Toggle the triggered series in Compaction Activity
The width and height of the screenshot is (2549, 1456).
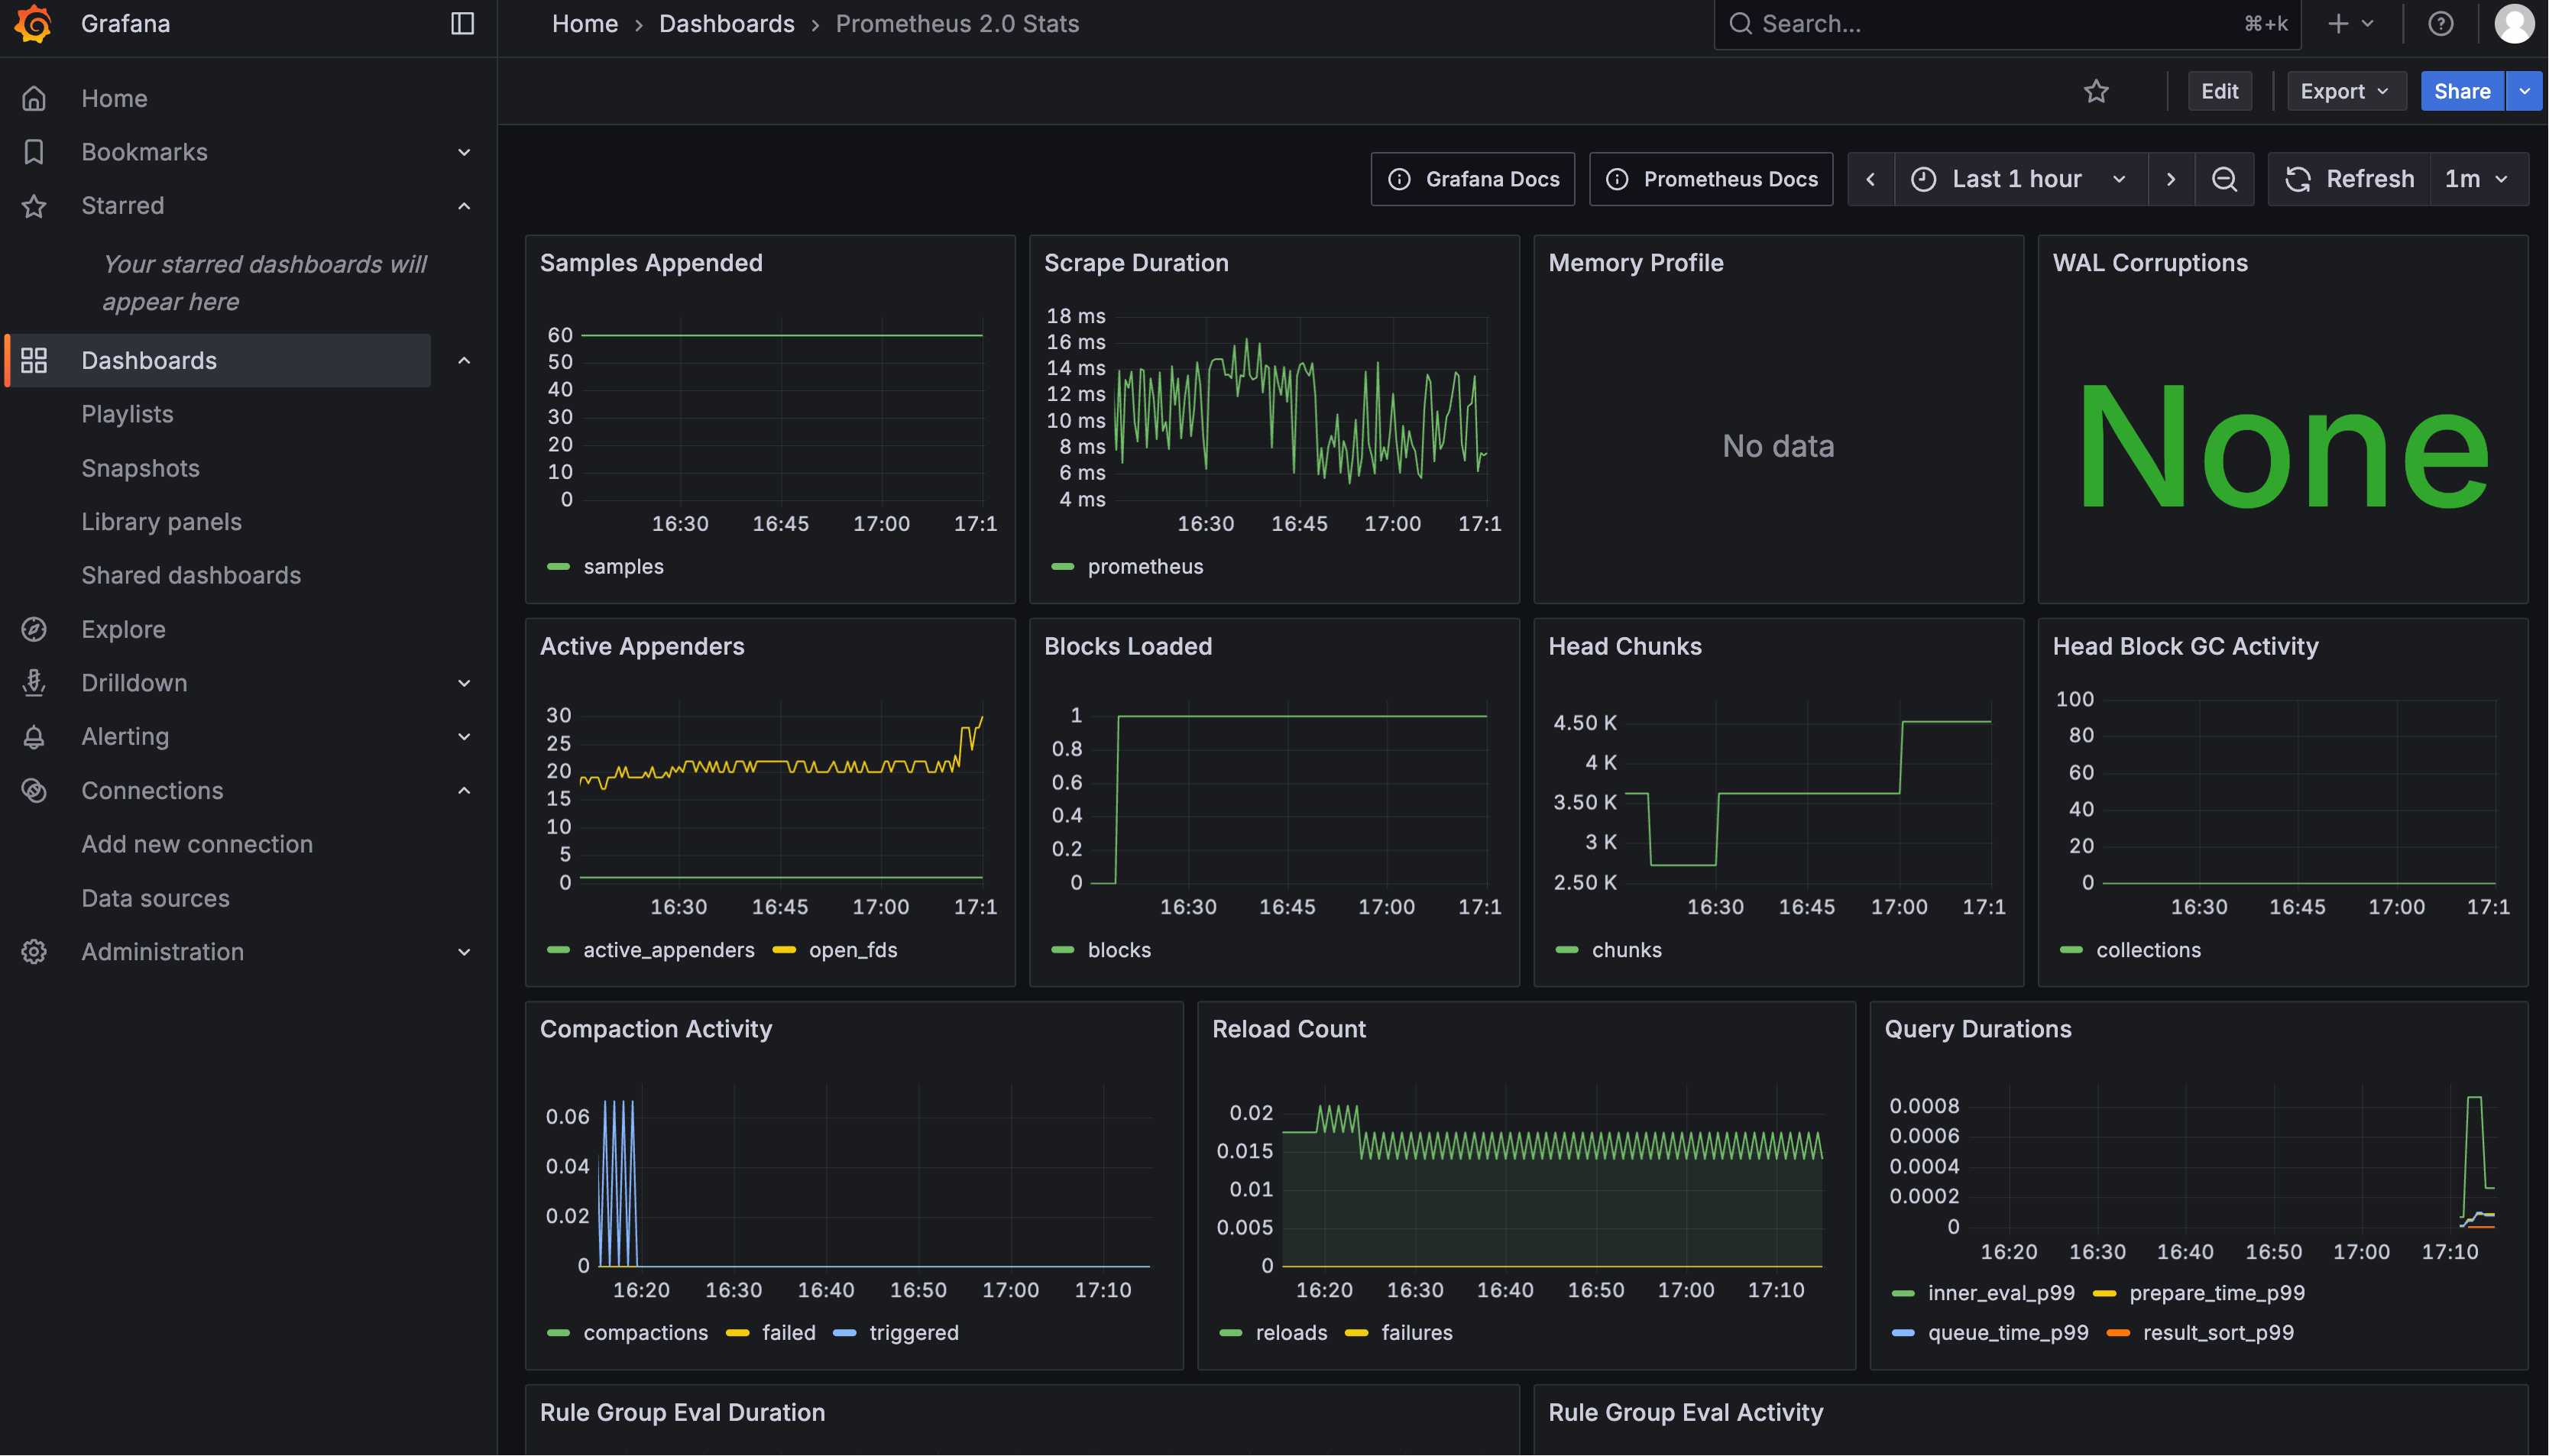tap(913, 1332)
